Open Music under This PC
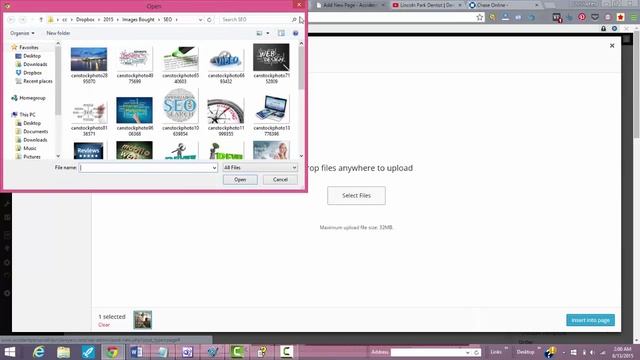Image resolution: width=640 pixels, height=360 pixels. click(29, 148)
